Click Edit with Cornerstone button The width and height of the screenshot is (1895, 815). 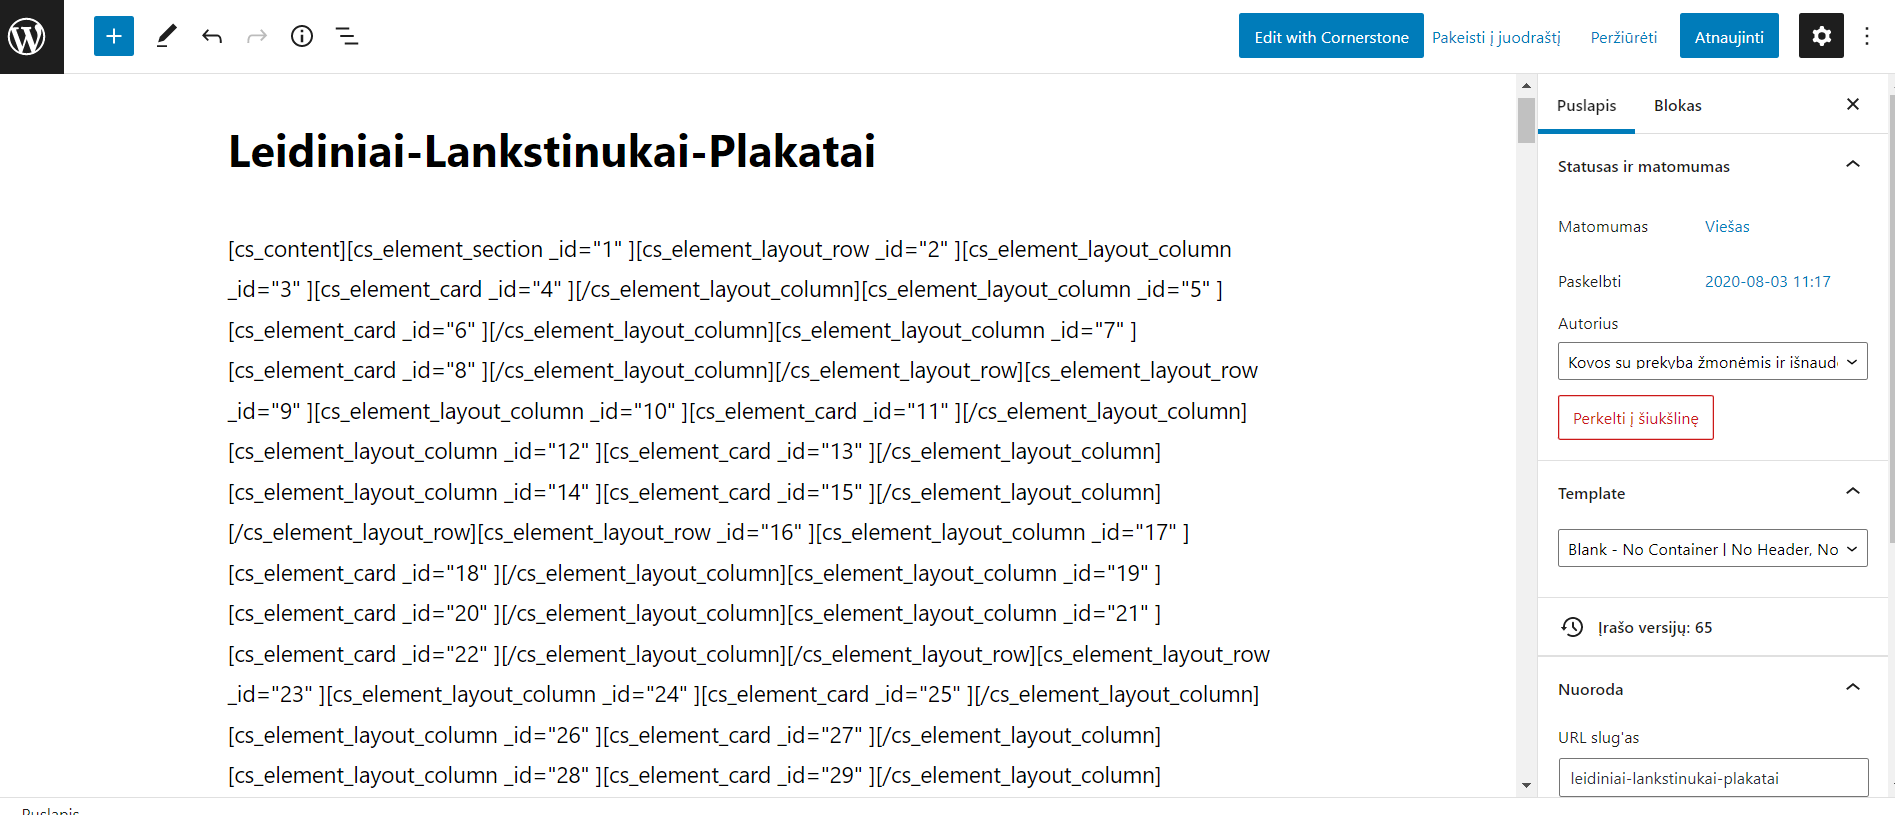tap(1331, 36)
